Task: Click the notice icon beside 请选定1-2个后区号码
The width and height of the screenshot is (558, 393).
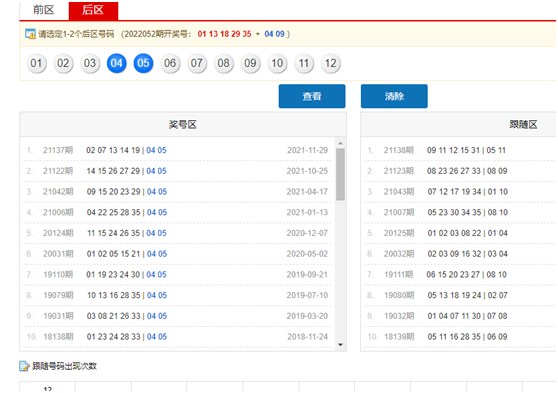Action: point(30,34)
